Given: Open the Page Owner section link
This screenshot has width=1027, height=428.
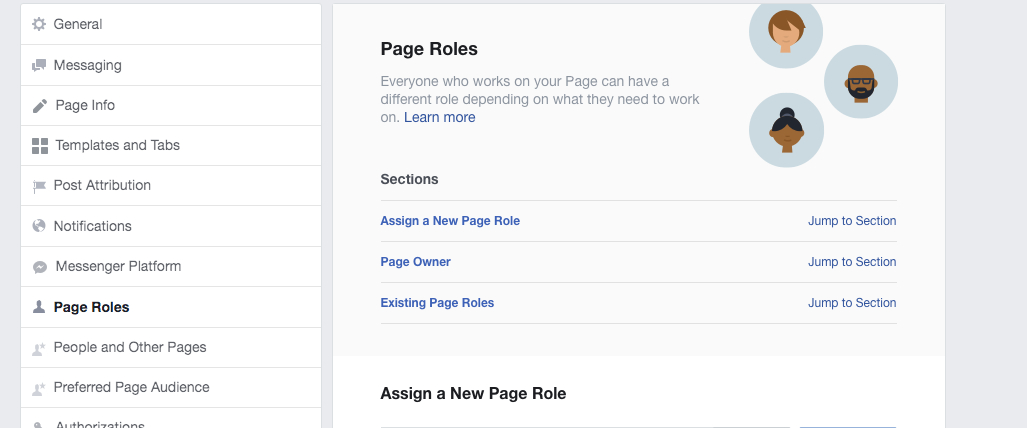Looking at the screenshot, I should 415,262.
